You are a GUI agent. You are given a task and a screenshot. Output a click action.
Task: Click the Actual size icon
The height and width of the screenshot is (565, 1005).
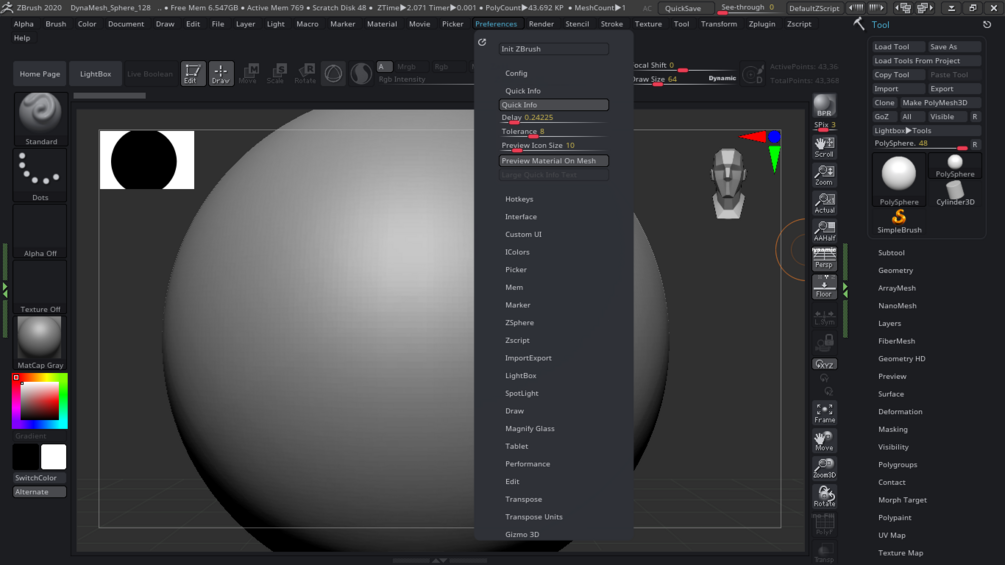click(x=824, y=203)
